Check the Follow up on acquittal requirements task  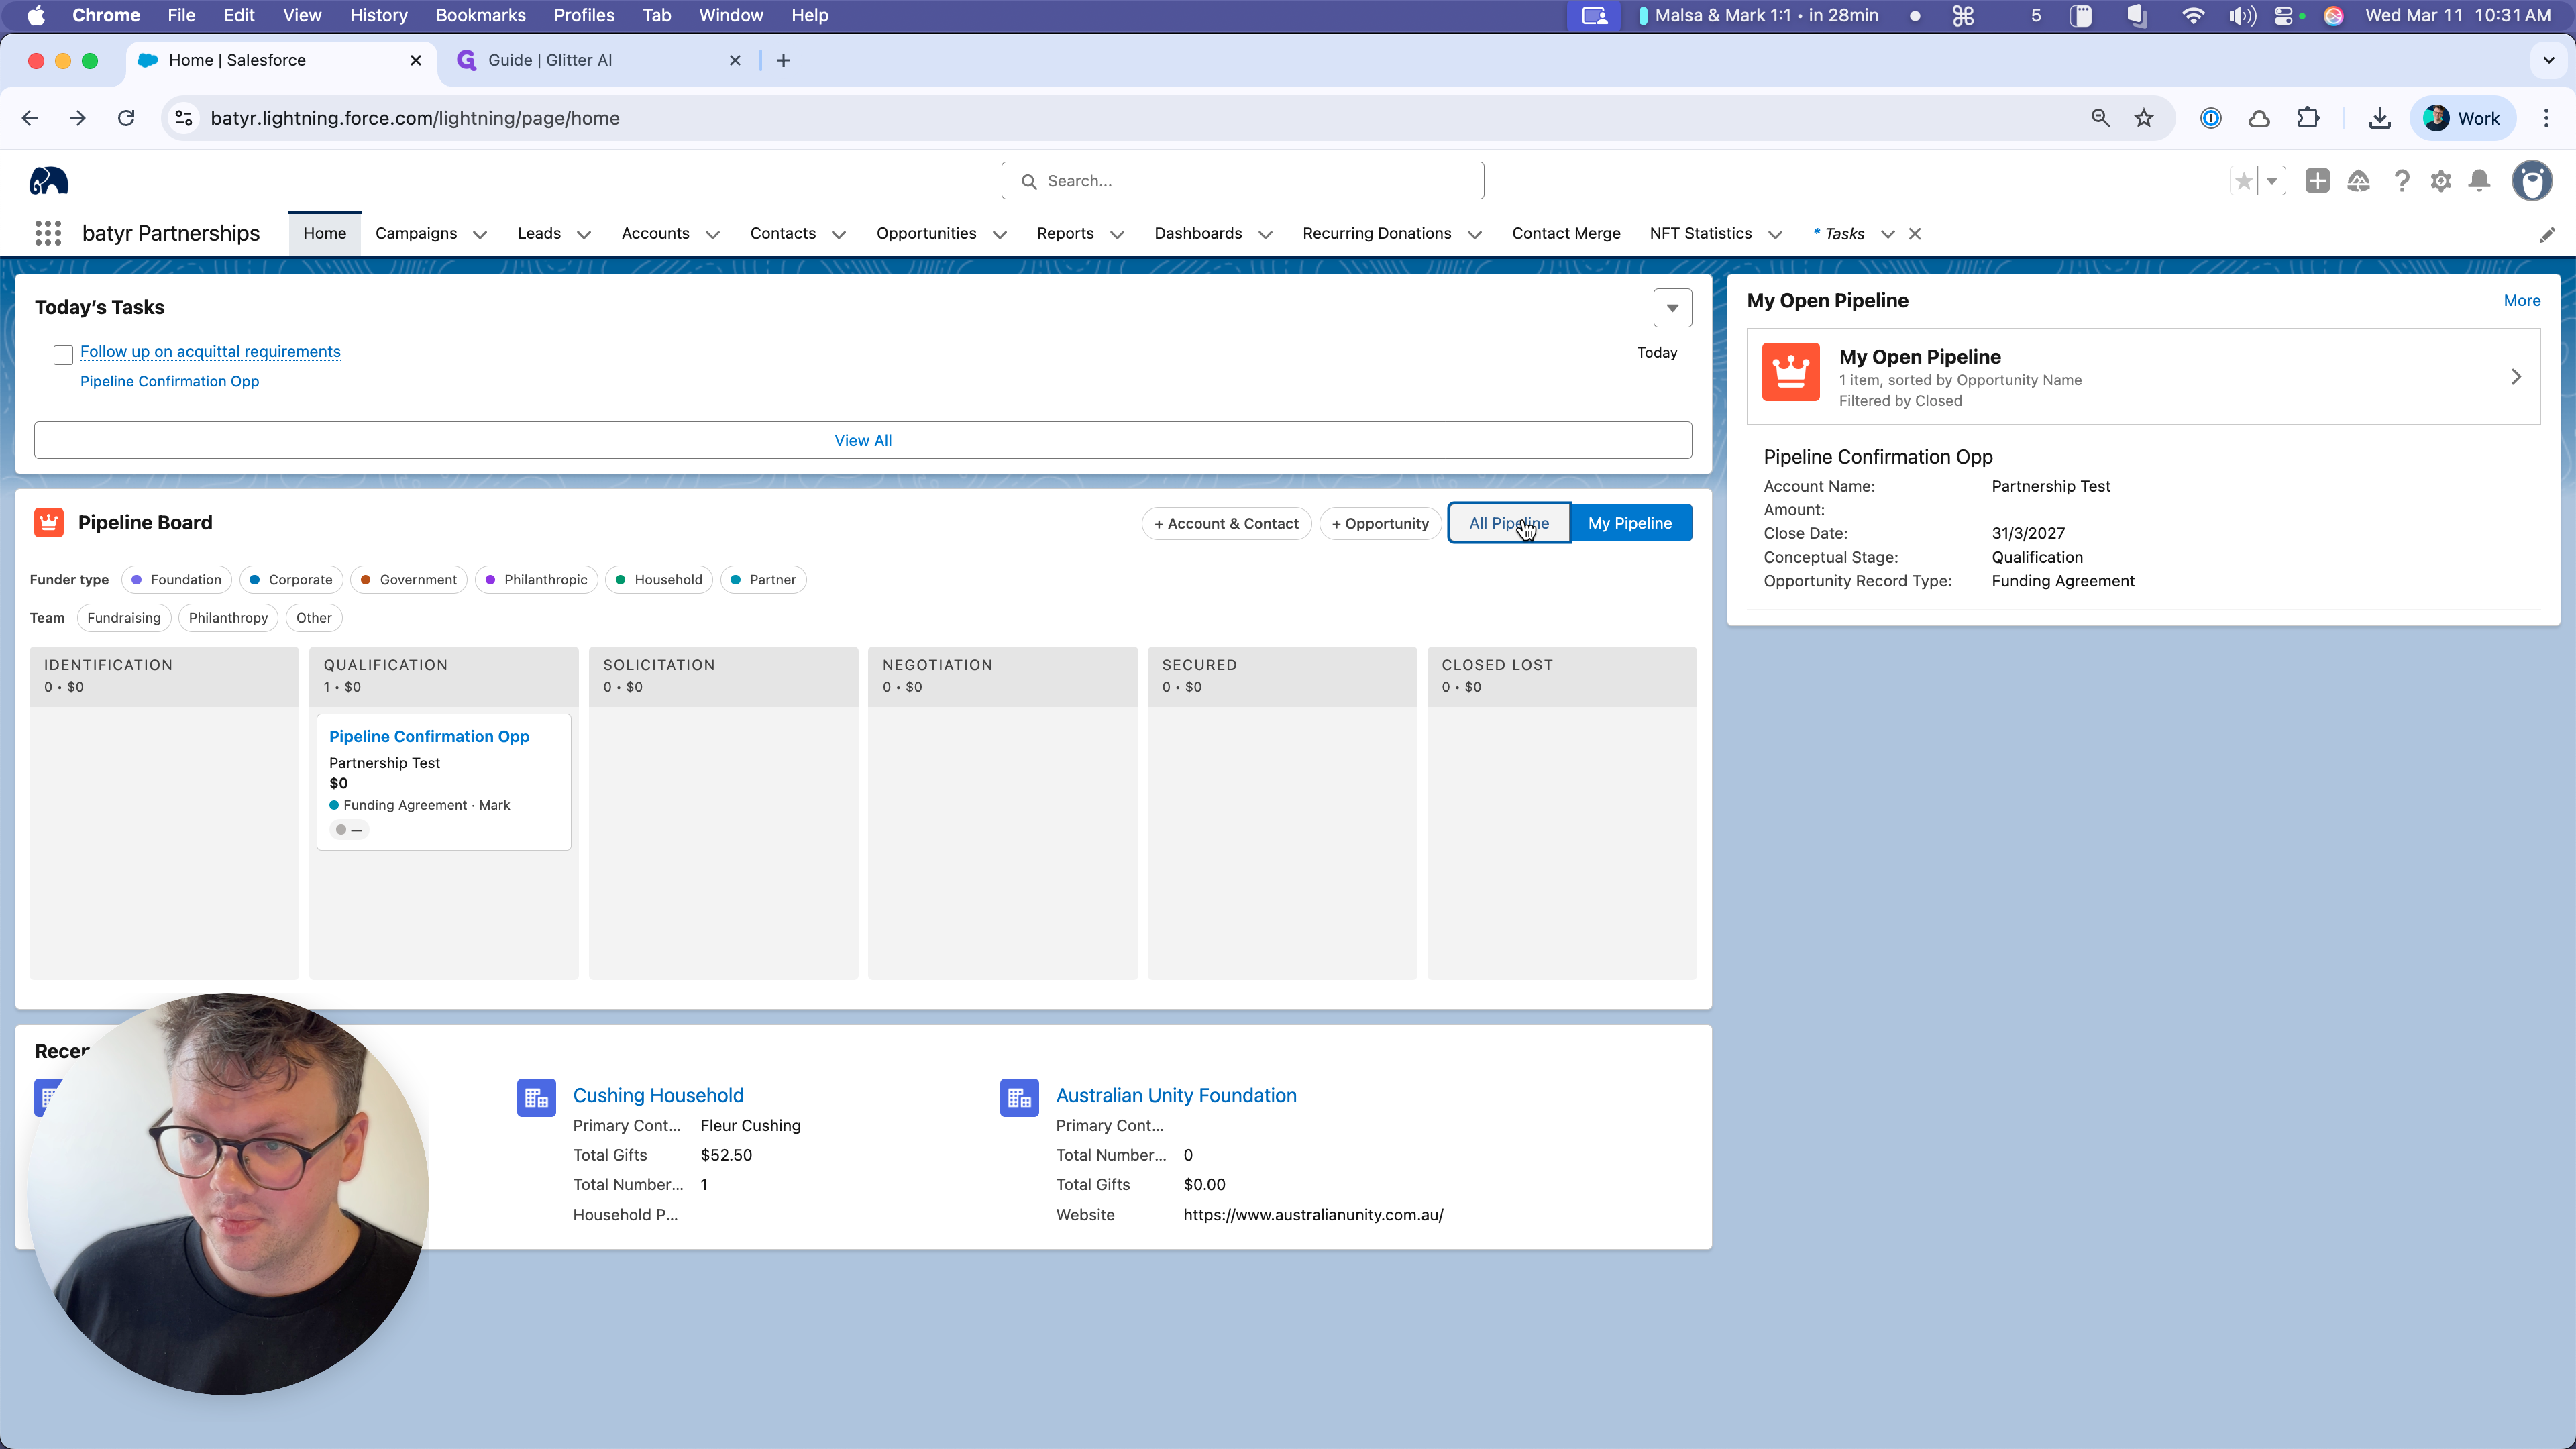pos(63,355)
